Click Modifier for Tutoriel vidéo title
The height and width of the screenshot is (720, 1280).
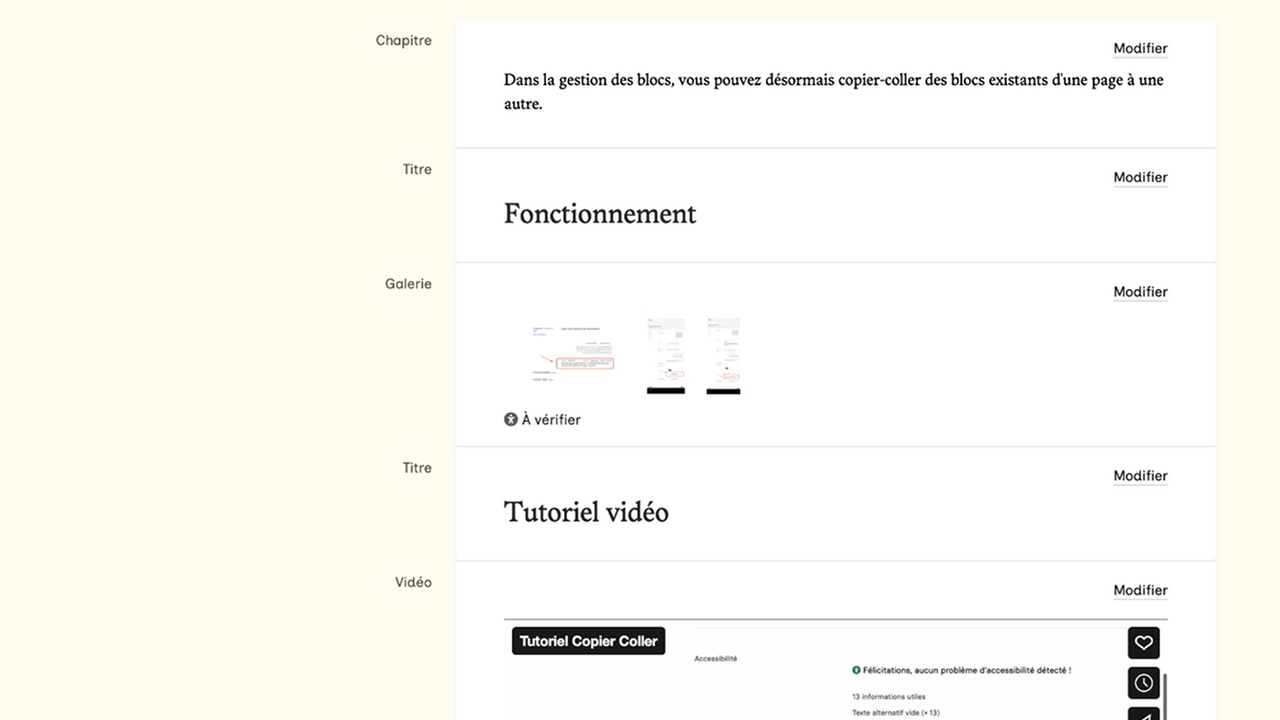tap(1140, 476)
